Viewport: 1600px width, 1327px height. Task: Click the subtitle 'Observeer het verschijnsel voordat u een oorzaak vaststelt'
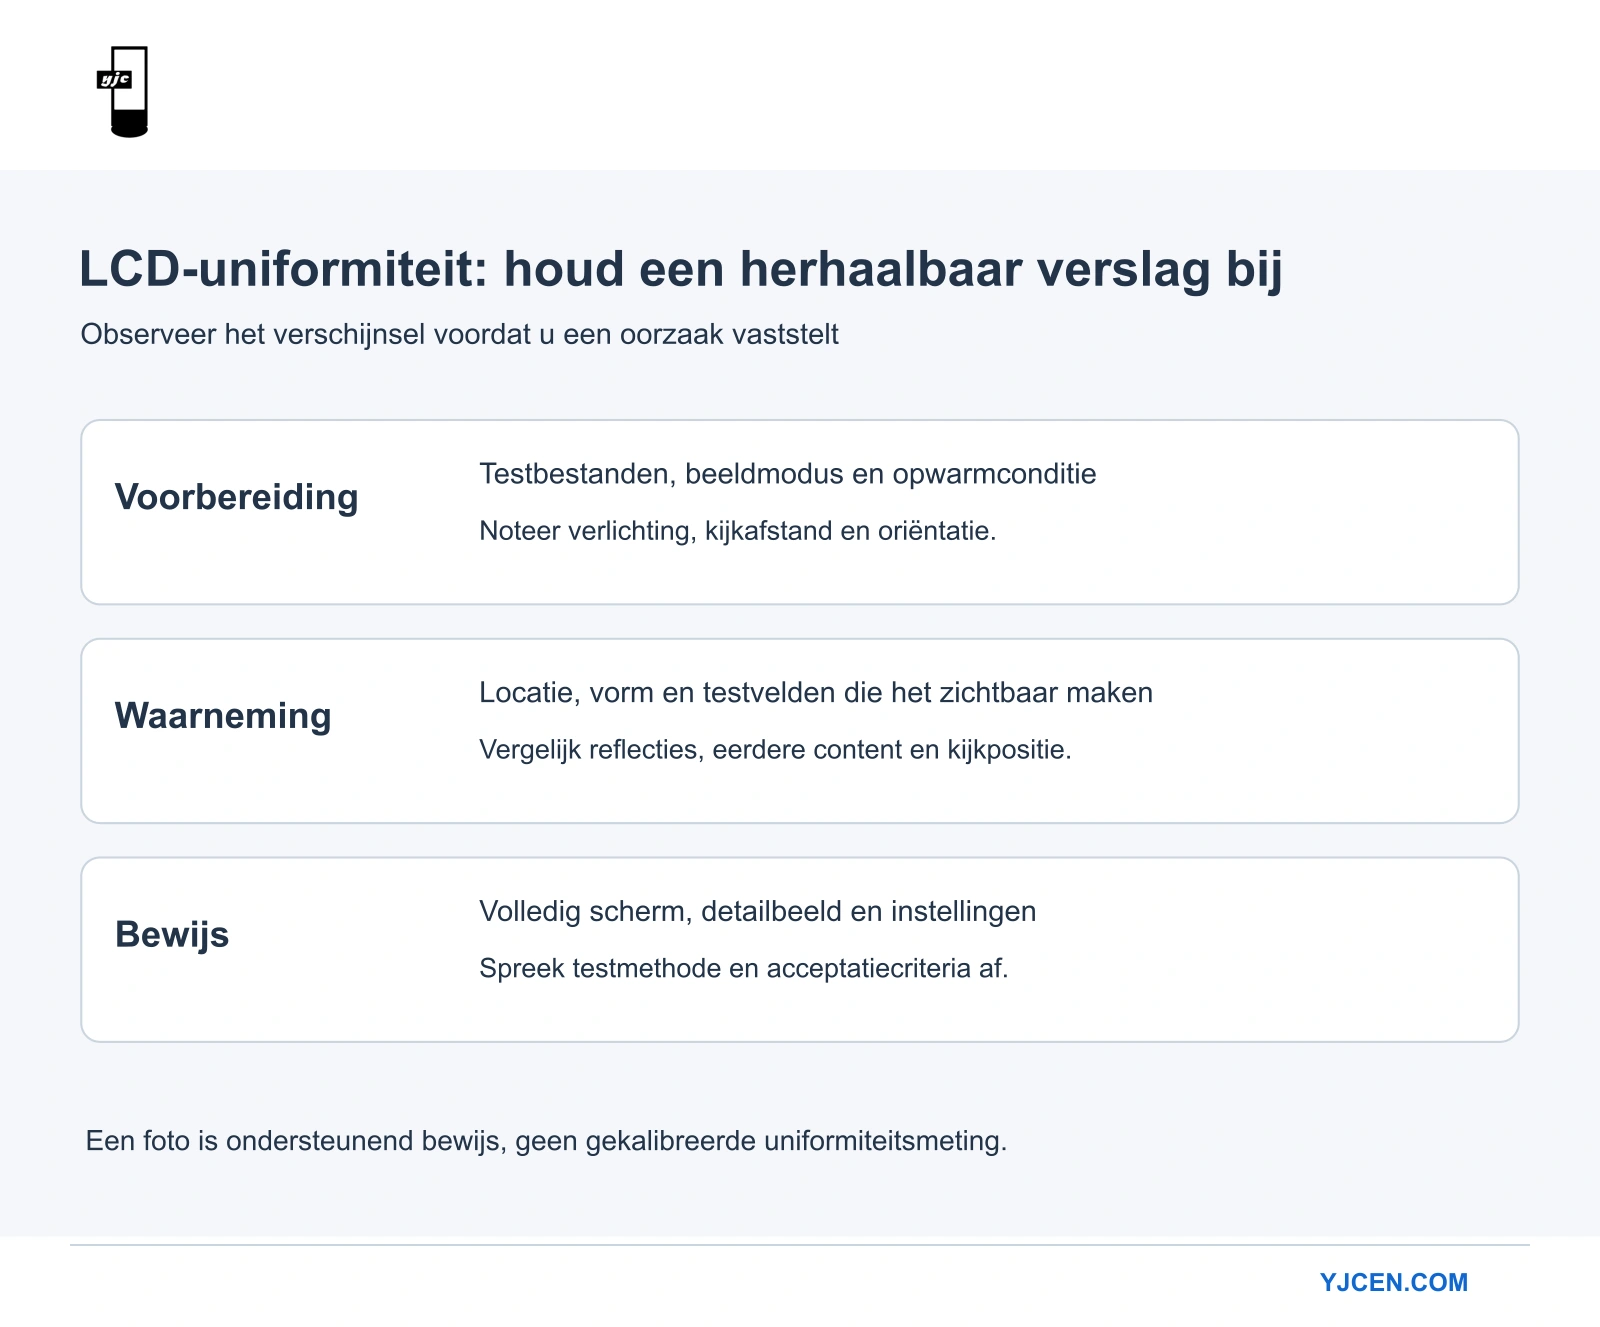point(459,334)
